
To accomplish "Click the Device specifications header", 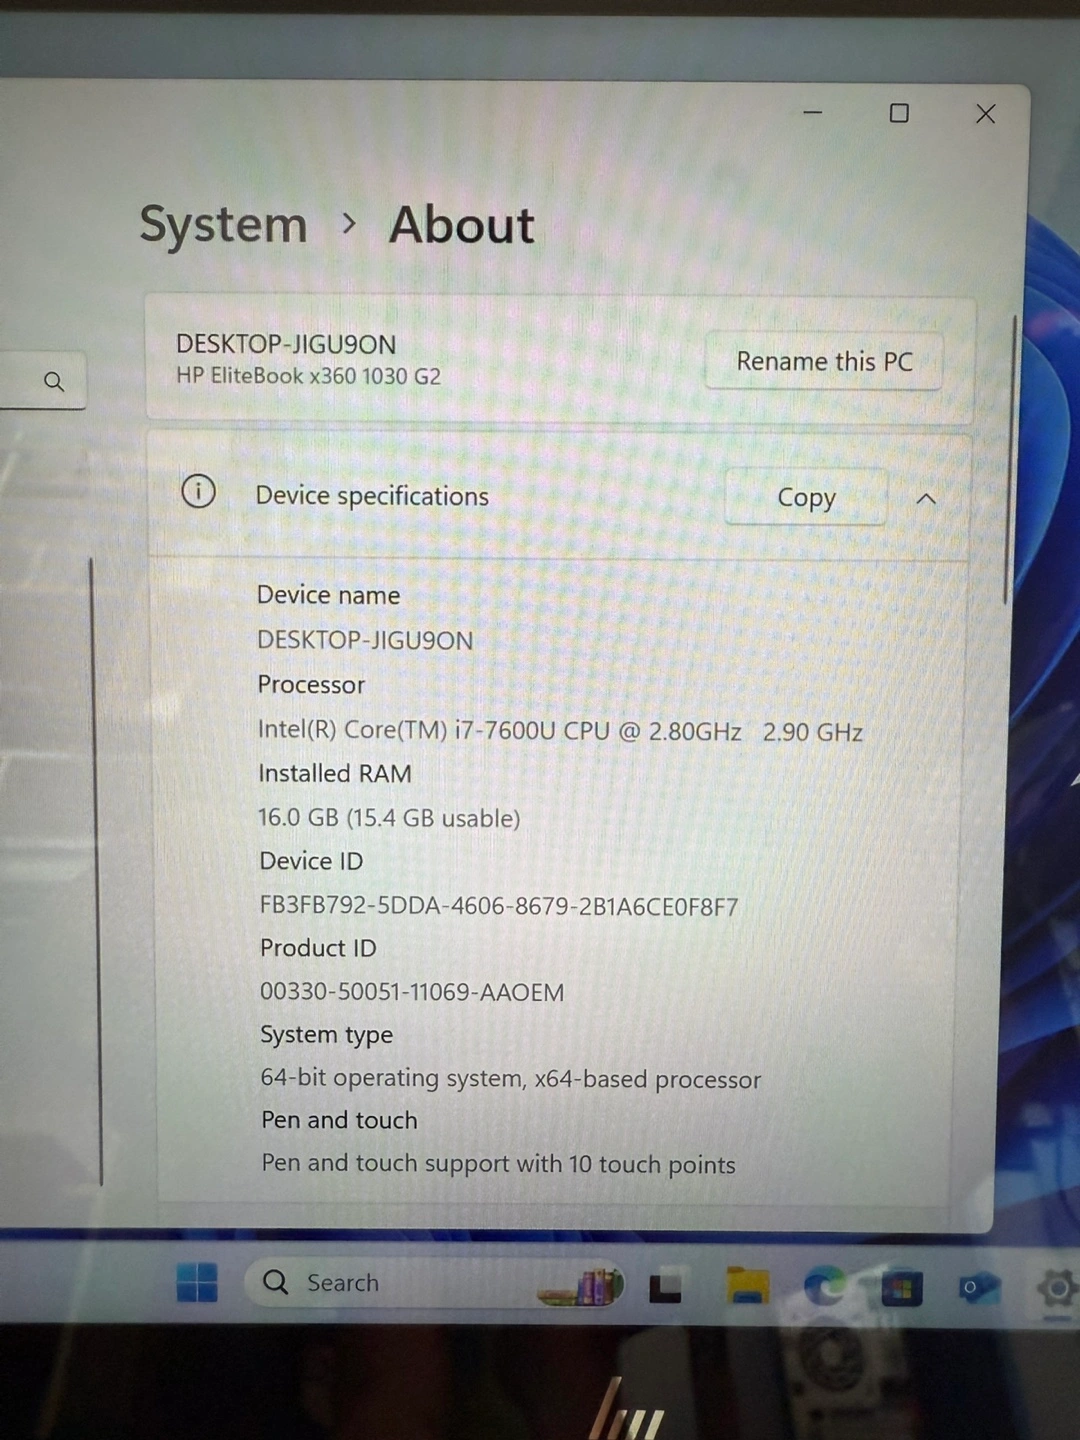I will (372, 496).
